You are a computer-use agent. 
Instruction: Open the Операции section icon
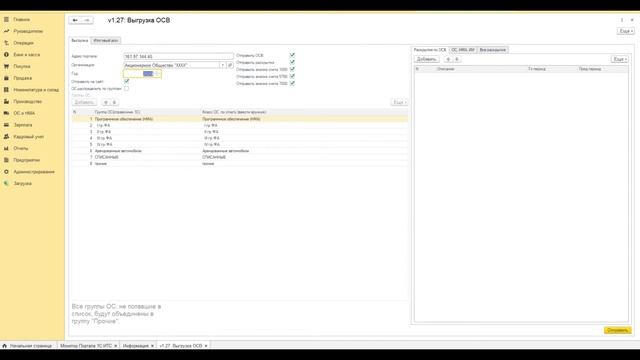click(x=6, y=43)
